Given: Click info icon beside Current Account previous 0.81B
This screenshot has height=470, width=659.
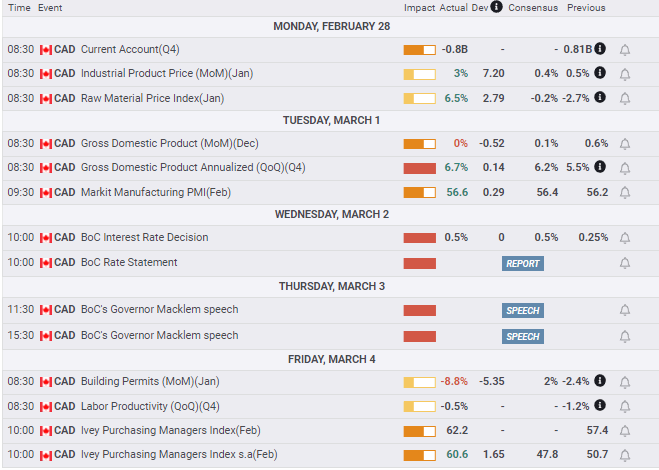Looking at the screenshot, I should click(600, 48).
